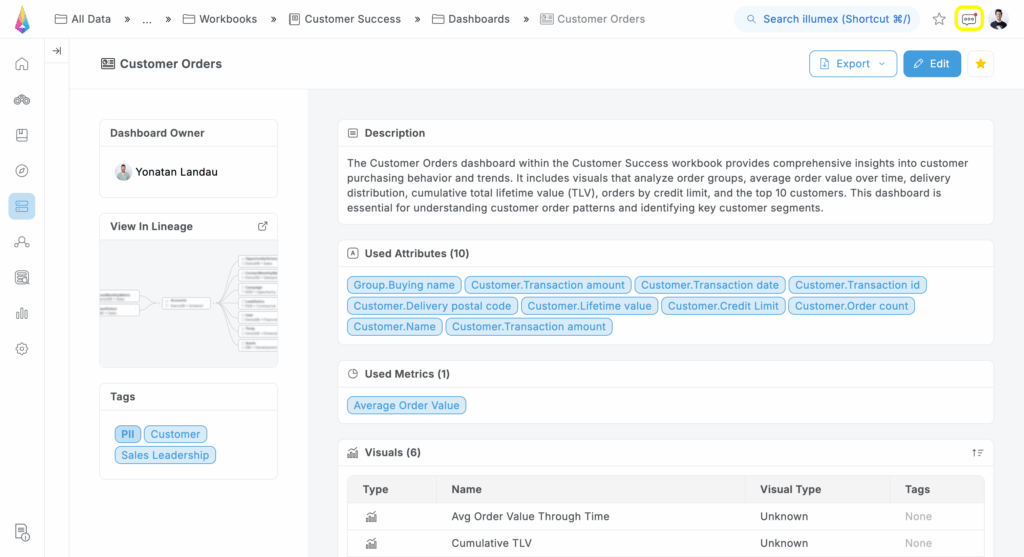
Task: Click the sort icon in Visuals section
Action: click(x=977, y=453)
